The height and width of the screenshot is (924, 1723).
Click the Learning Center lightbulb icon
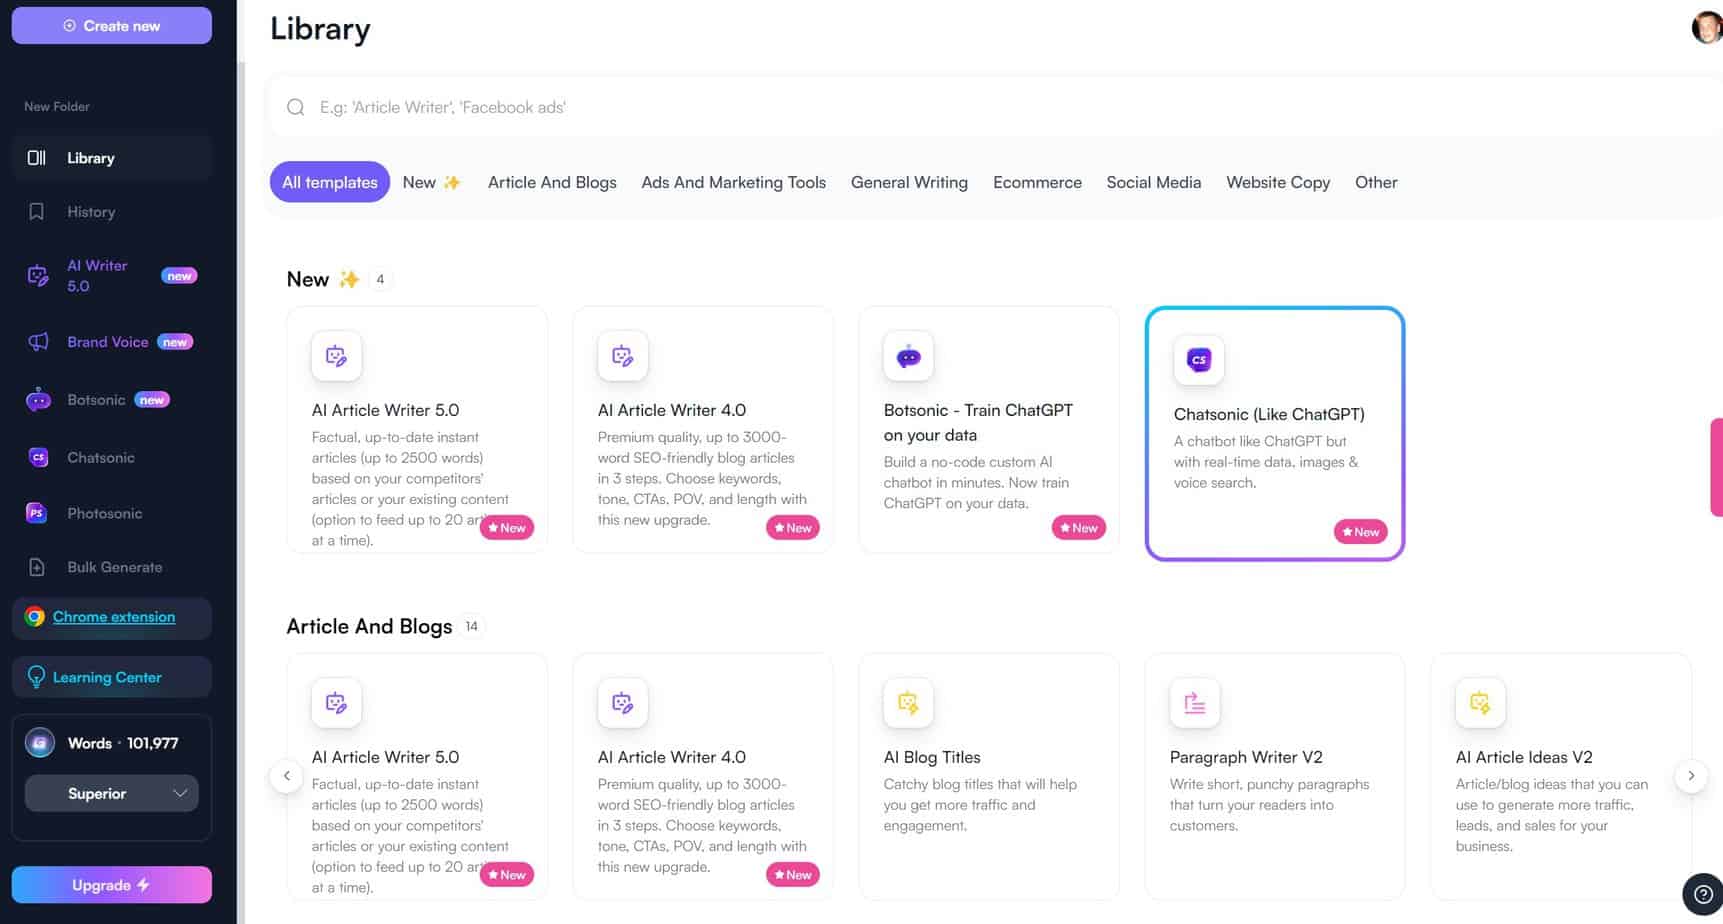pos(36,677)
